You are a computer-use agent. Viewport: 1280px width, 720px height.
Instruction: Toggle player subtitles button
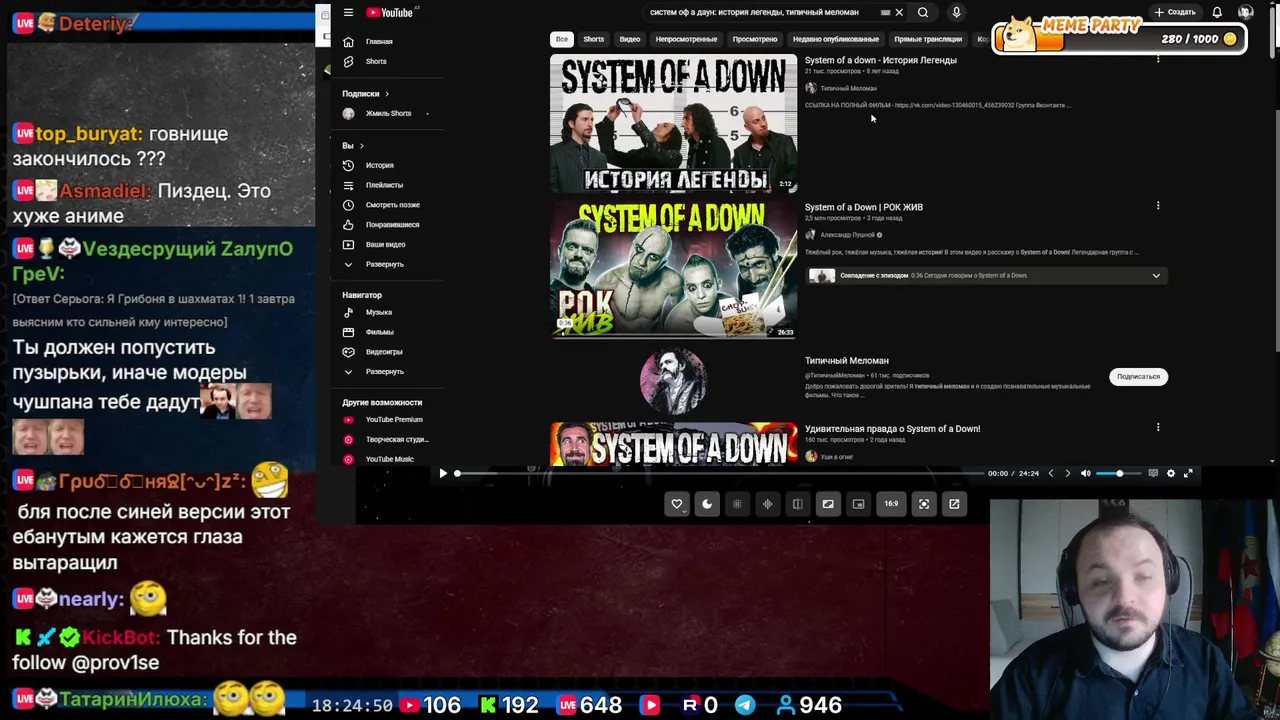click(x=1153, y=474)
